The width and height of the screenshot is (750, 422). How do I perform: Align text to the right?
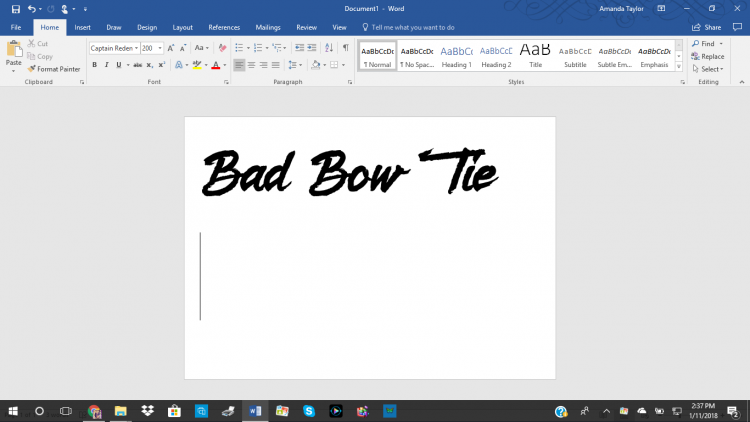(x=264, y=65)
